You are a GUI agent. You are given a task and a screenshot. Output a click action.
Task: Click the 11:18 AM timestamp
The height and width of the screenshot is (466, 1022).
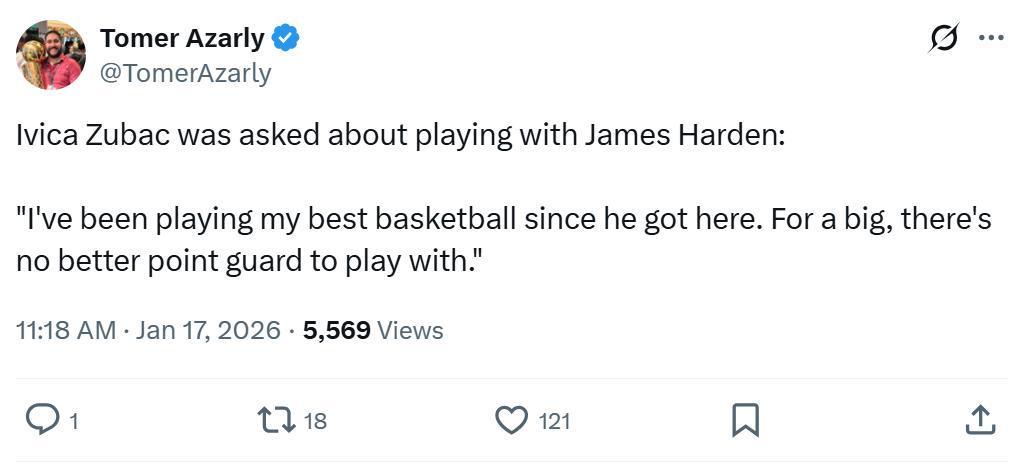pos(66,330)
